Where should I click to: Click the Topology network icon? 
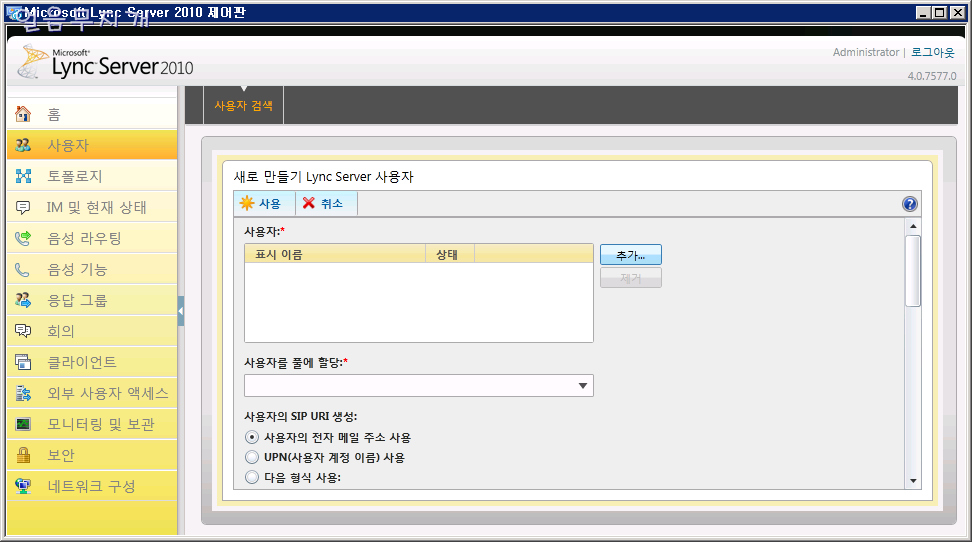click(23, 176)
